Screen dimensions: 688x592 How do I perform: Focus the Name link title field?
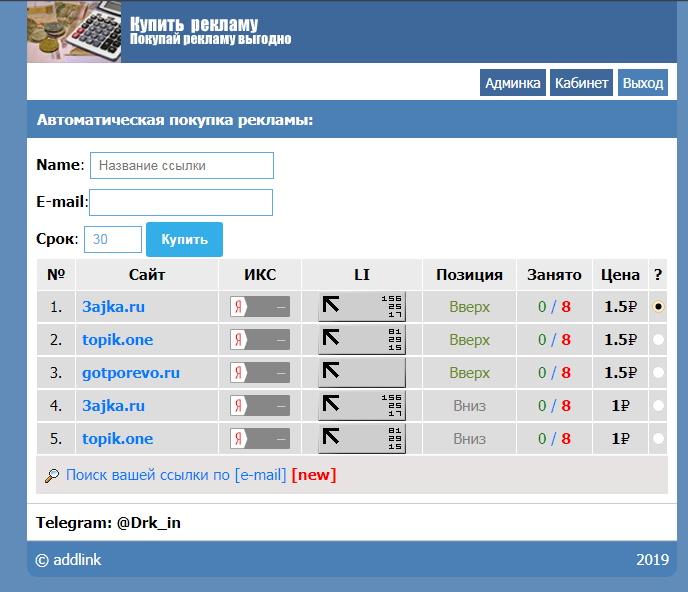pyautogui.click(x=182, y=165)
